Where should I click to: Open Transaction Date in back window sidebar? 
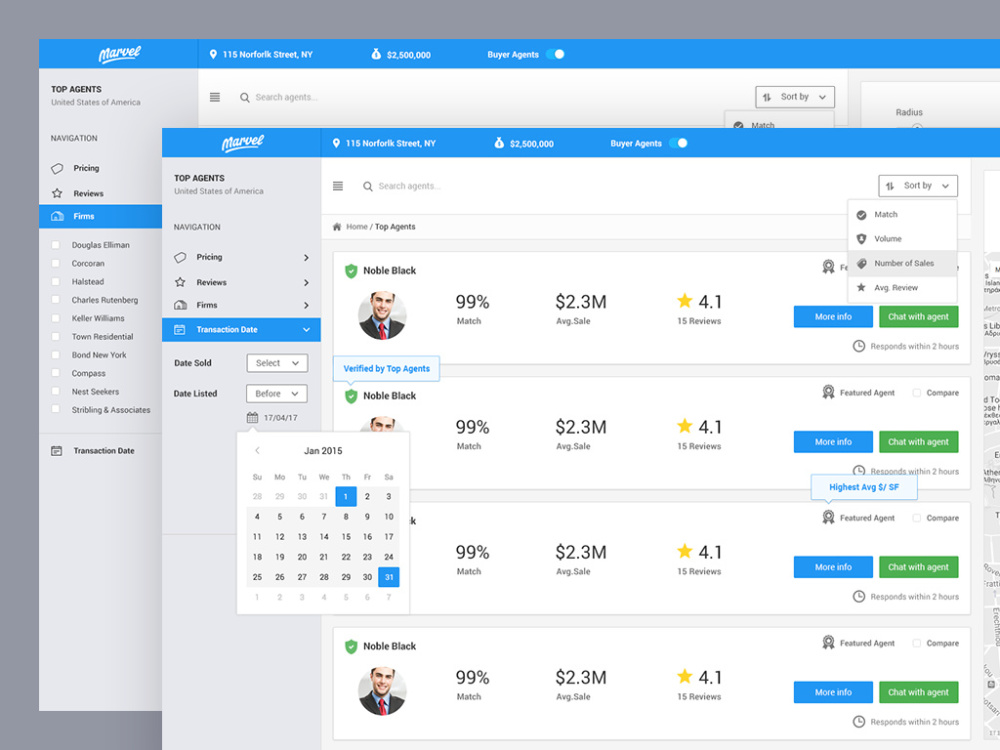click(100, 451)
